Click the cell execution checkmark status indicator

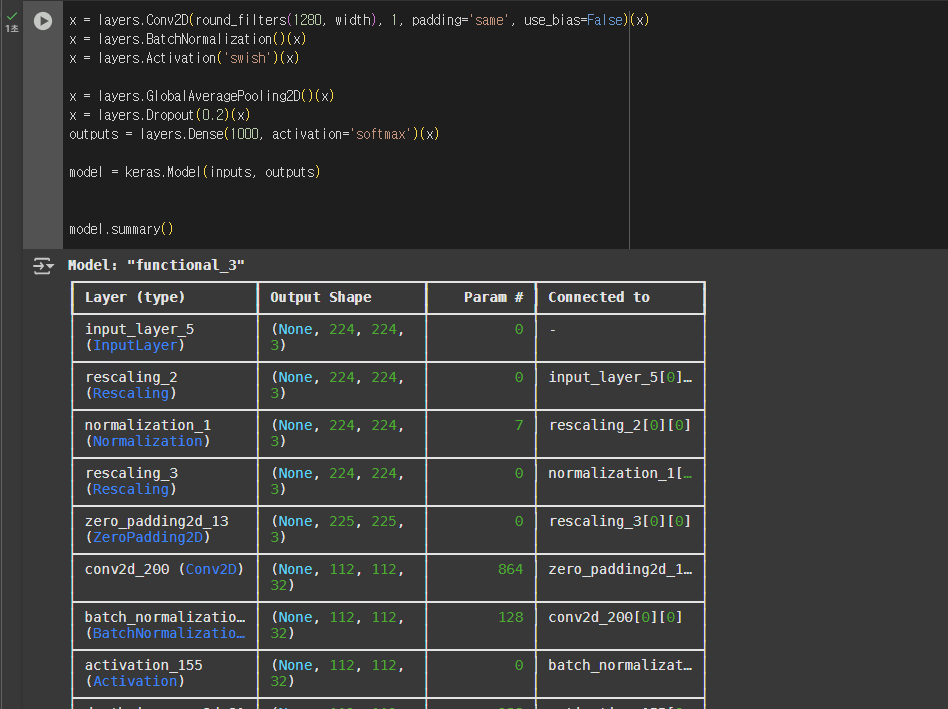(12, 16)
